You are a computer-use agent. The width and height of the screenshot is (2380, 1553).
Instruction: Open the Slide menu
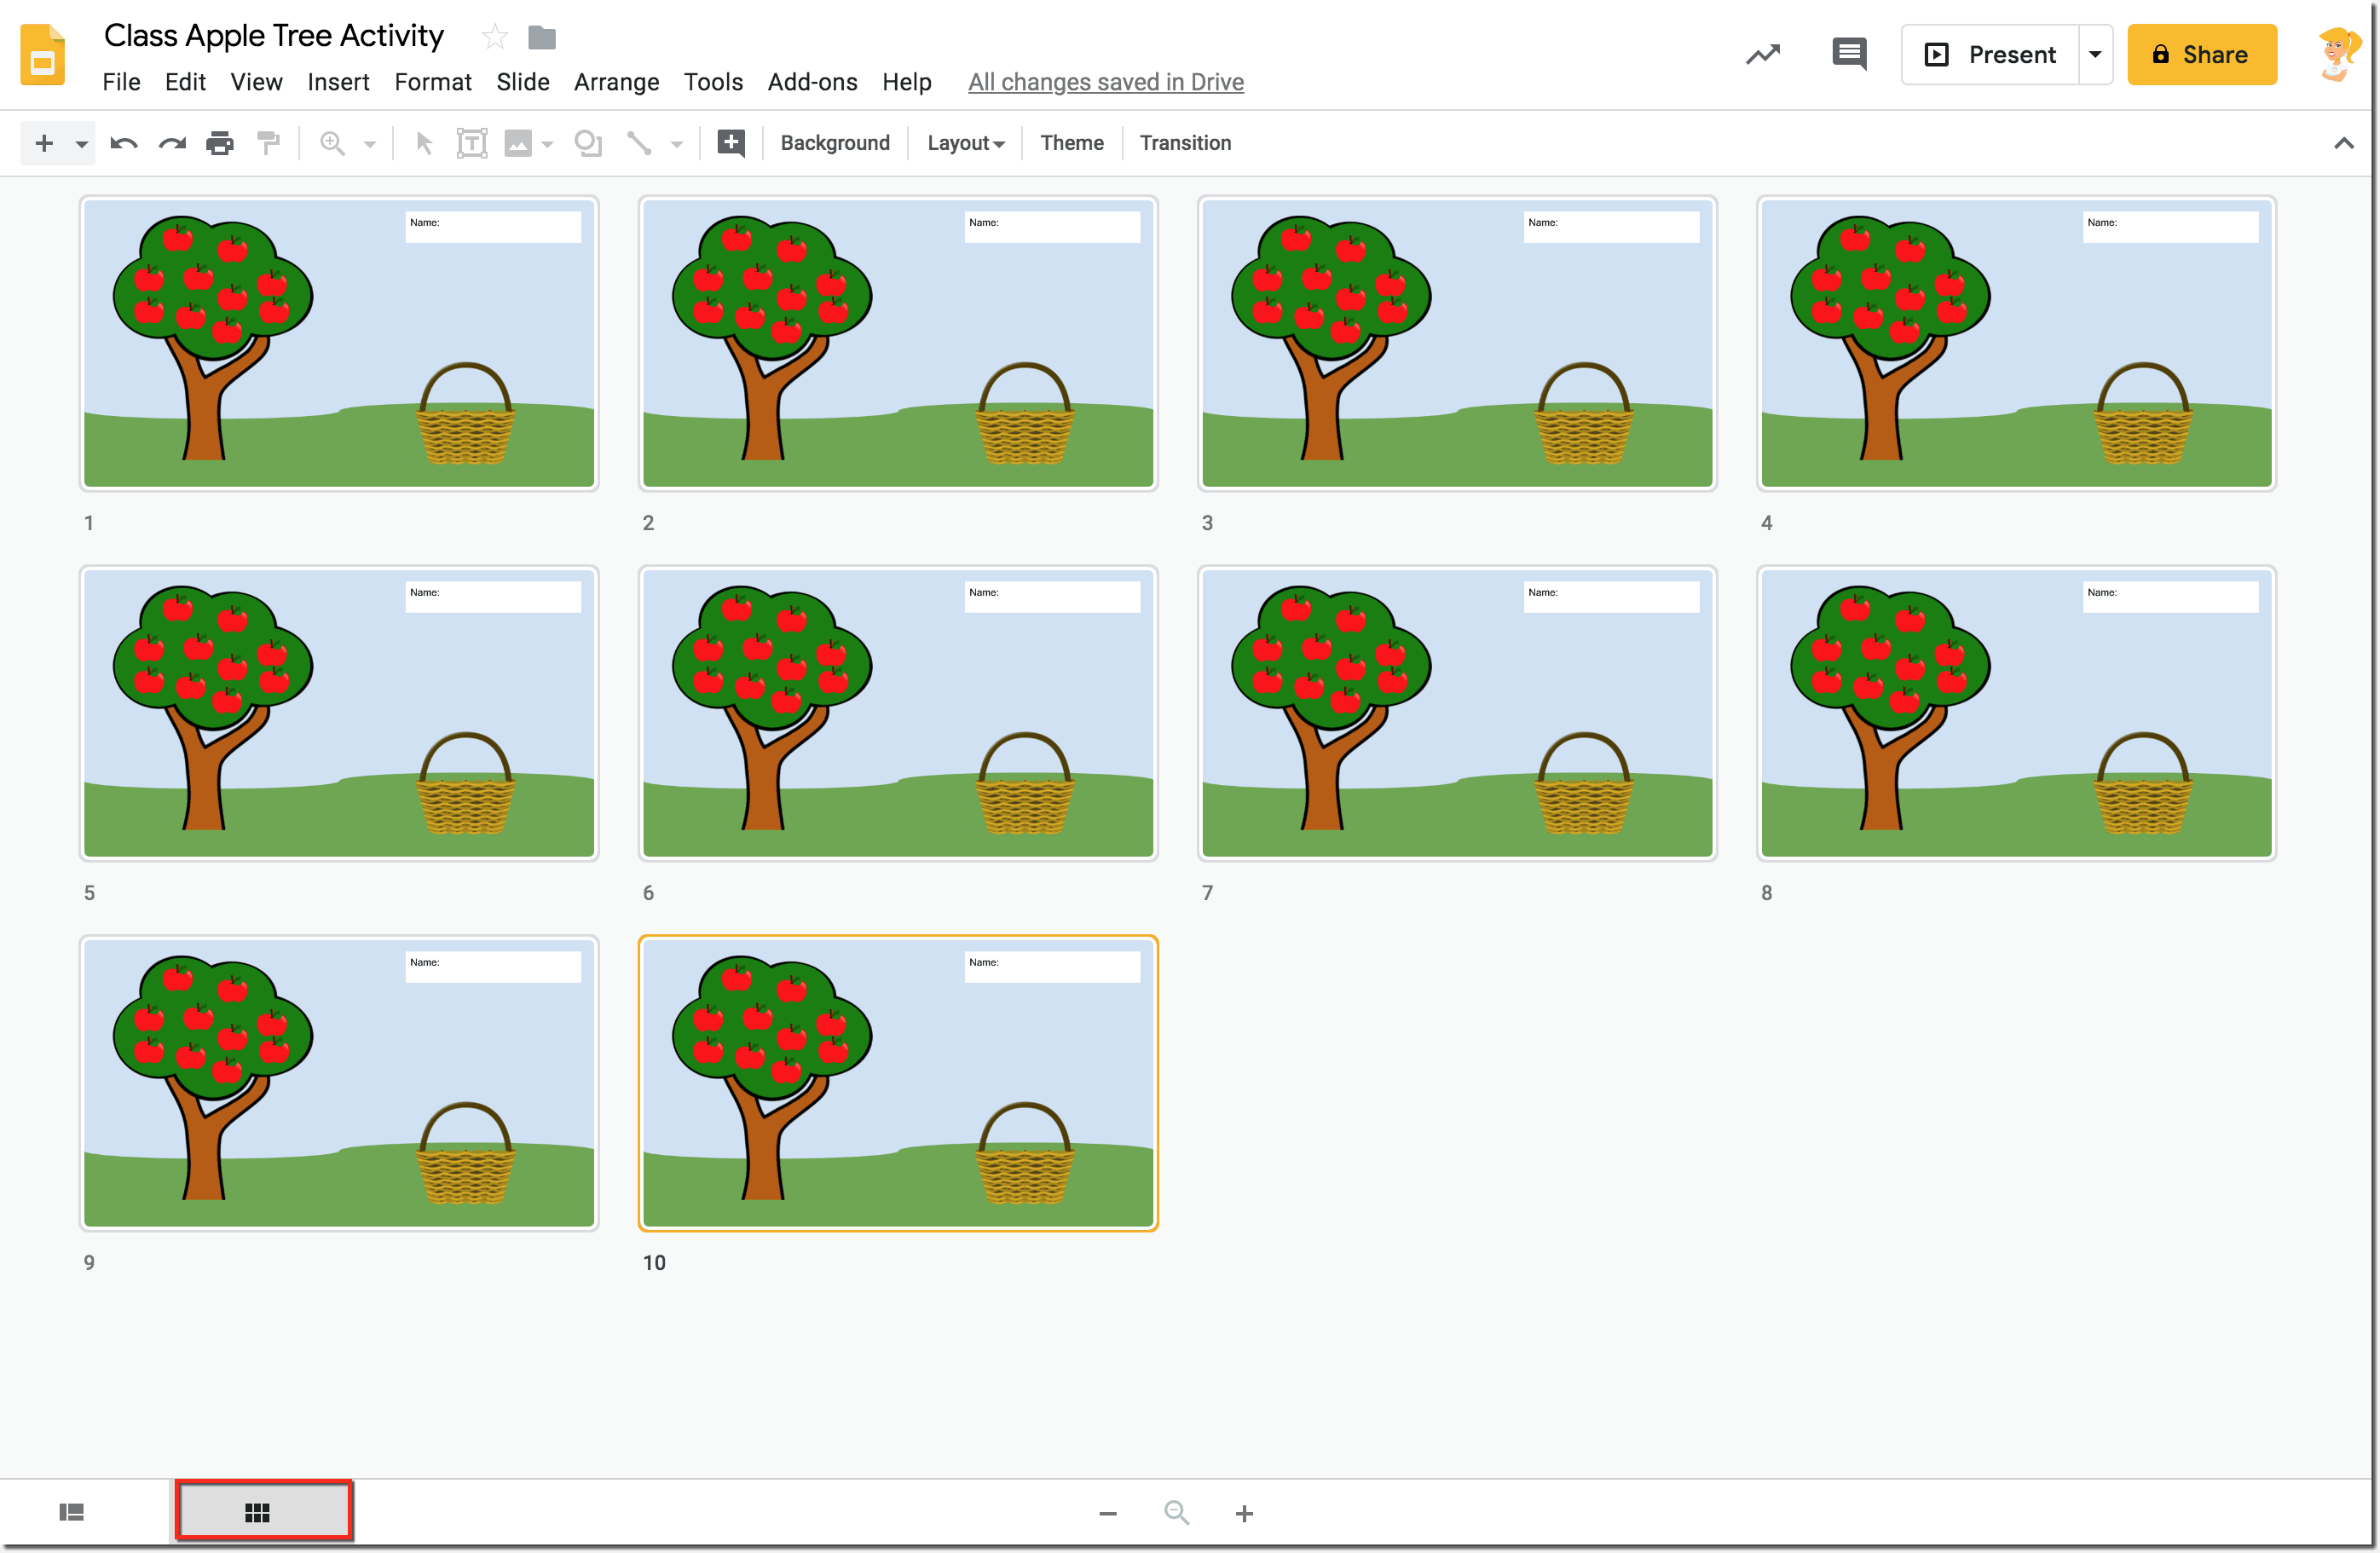pos(523,82)
